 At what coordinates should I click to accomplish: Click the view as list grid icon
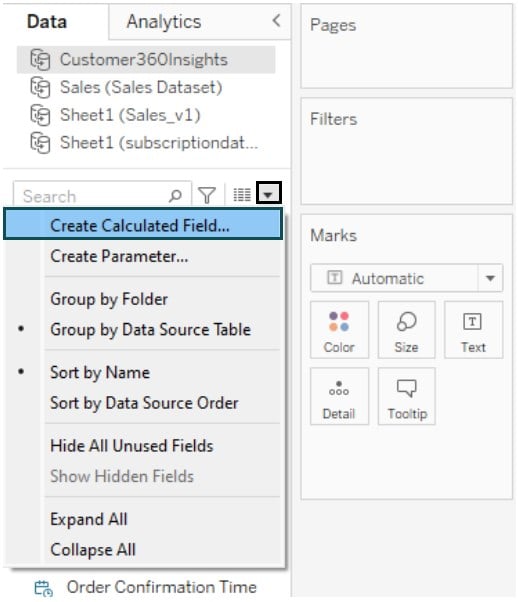[x=242, y=195]
